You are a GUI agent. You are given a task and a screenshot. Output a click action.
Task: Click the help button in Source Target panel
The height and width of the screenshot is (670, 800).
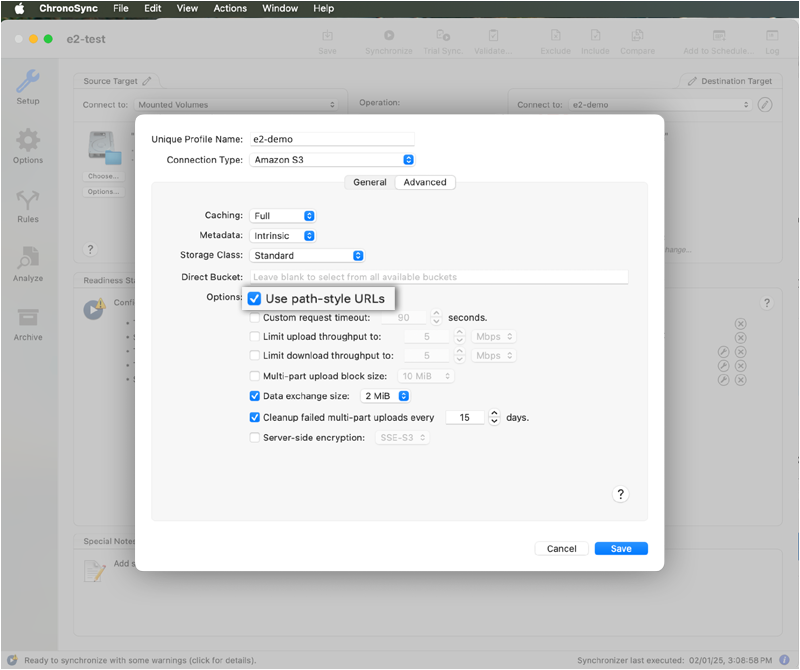(90, 249)
